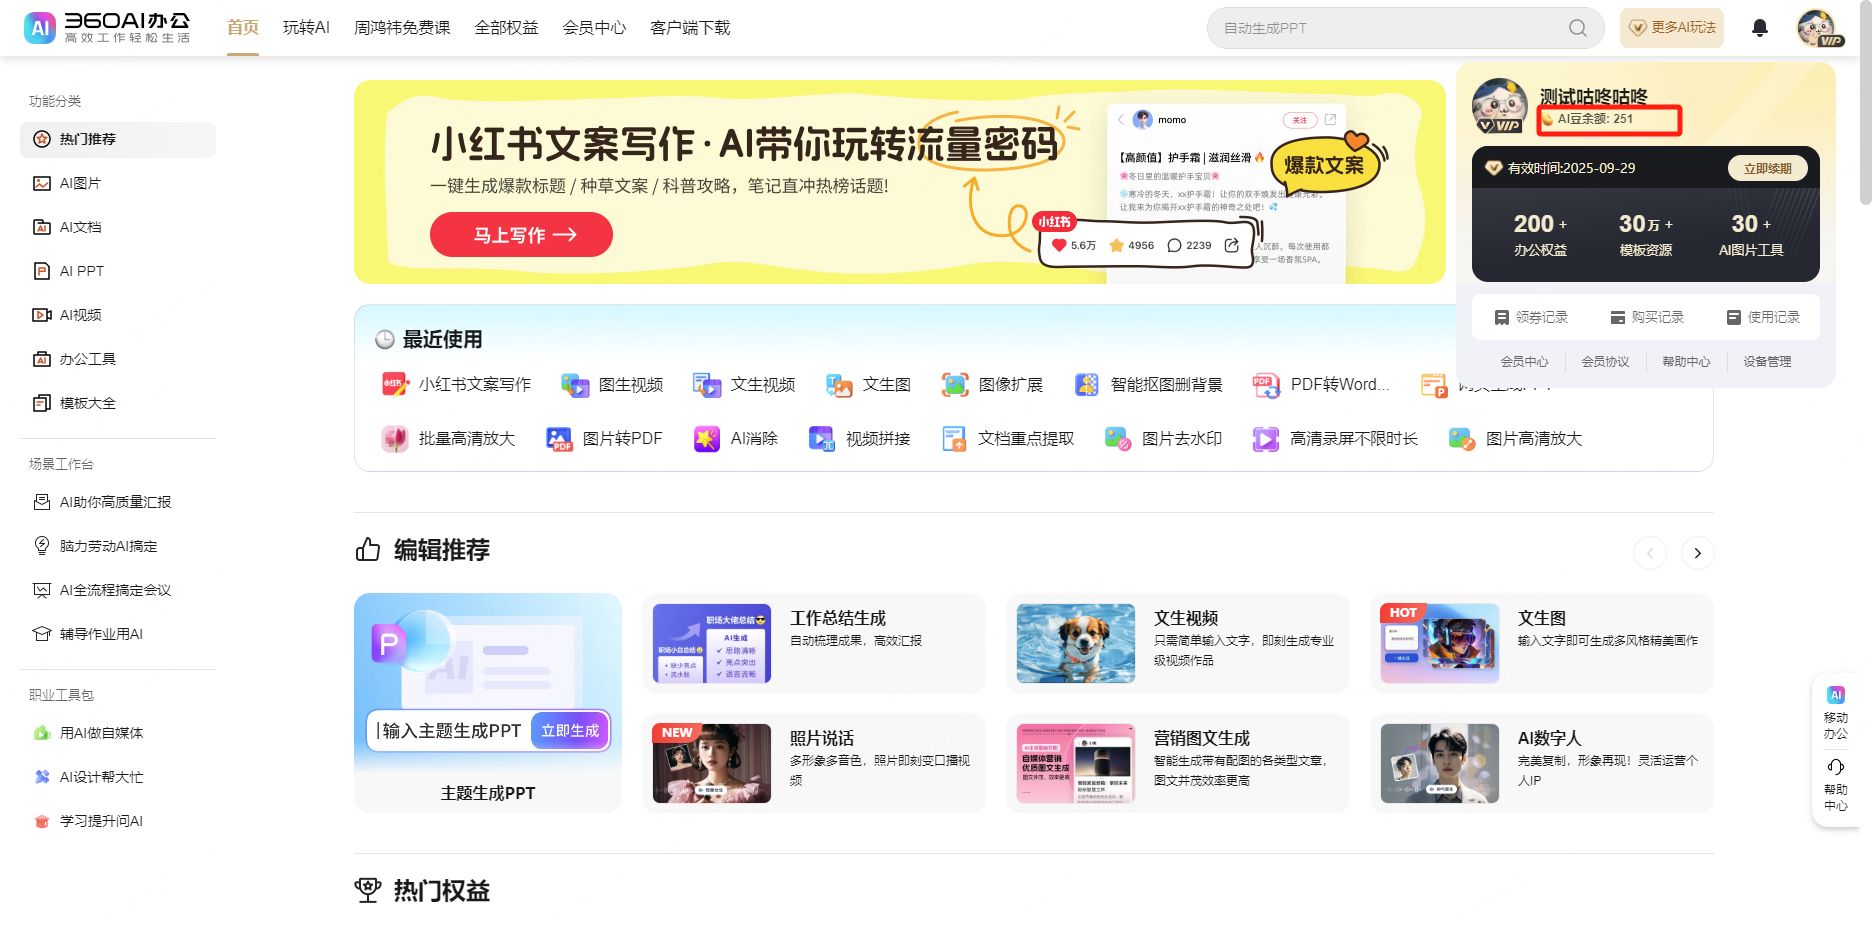
Task: Open 文生图 recent tool icon
Action: tap(839, 384)
